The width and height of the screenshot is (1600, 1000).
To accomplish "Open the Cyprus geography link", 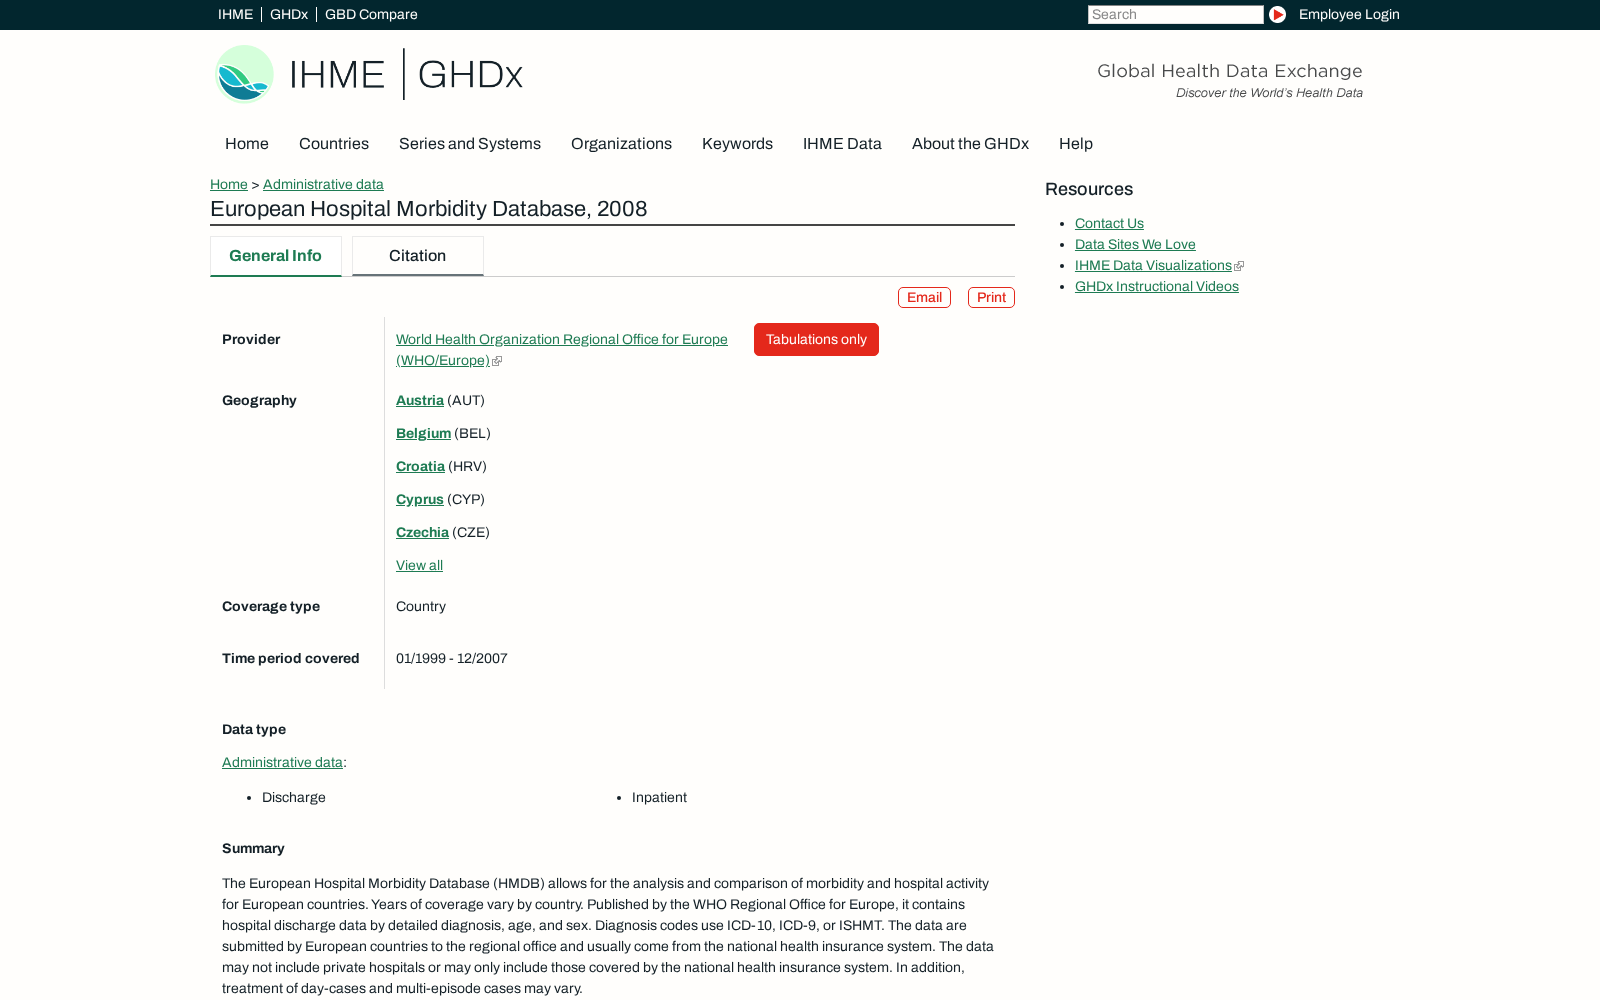I will (420, 499).
